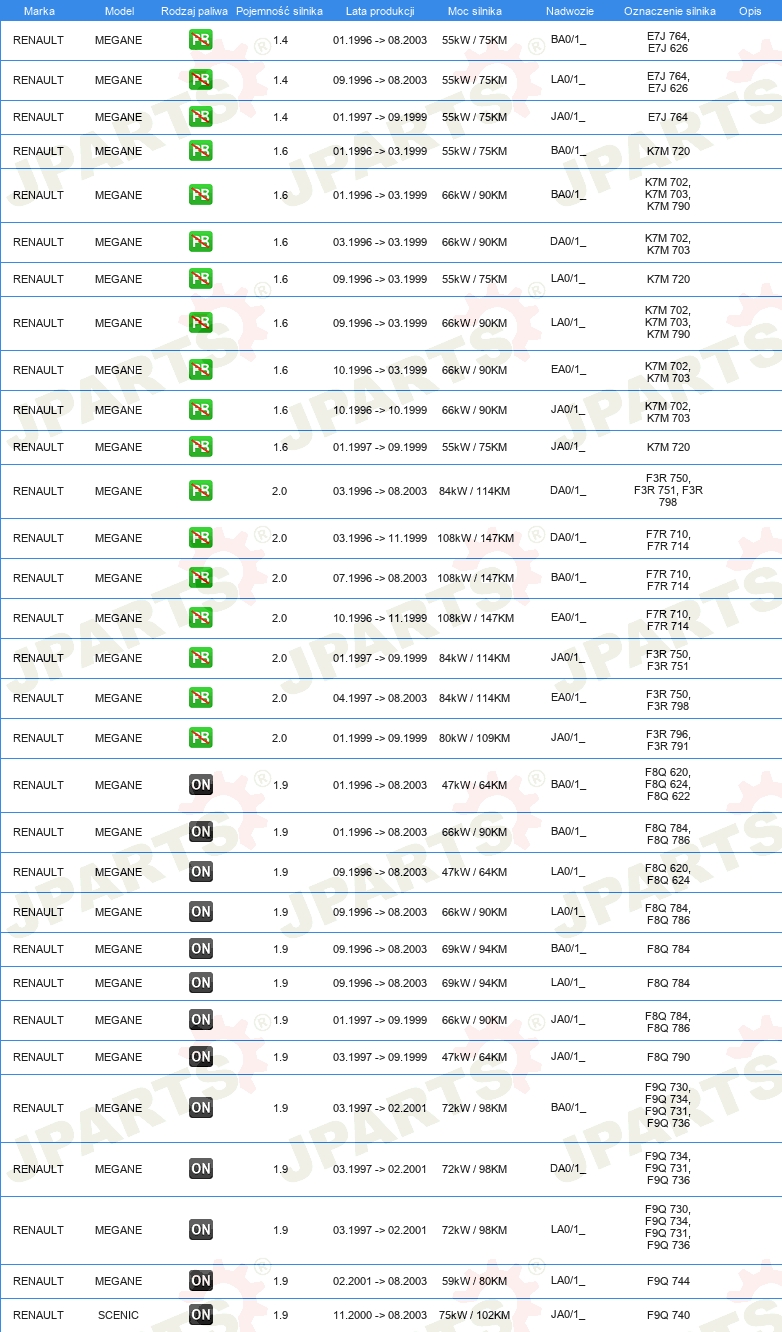
Task: Click the petrol icon in the 1.4 JA0/1_ row
Action: 200,117
